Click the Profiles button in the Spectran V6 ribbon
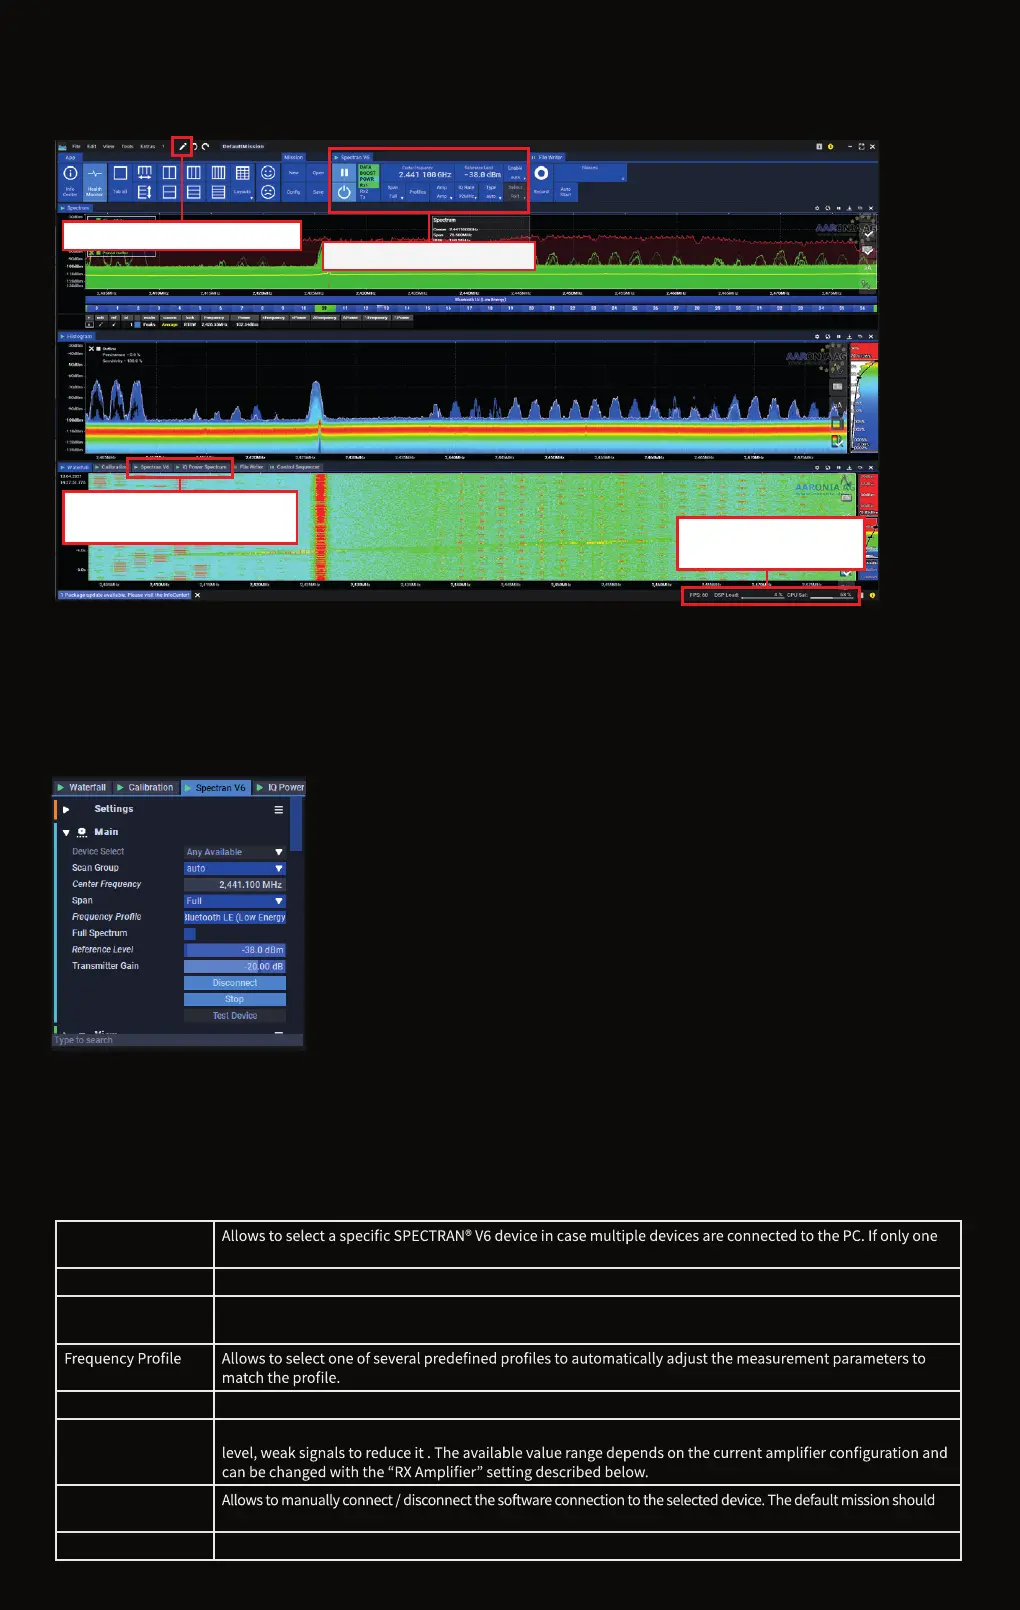 click(418, 192)
